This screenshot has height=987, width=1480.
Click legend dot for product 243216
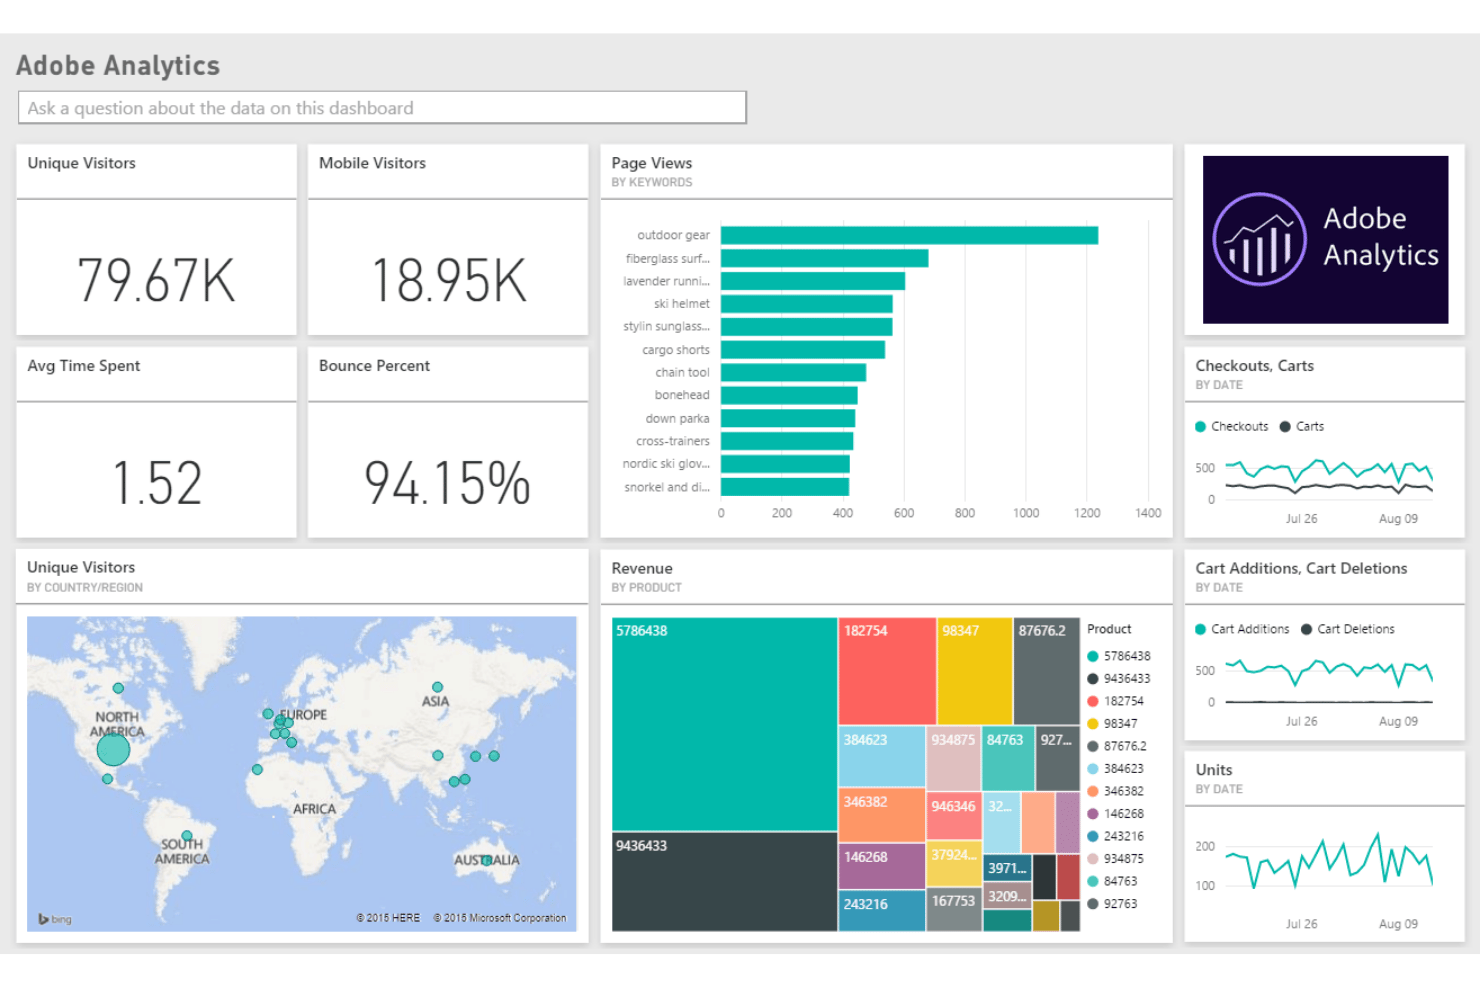tap(1093, 837)
